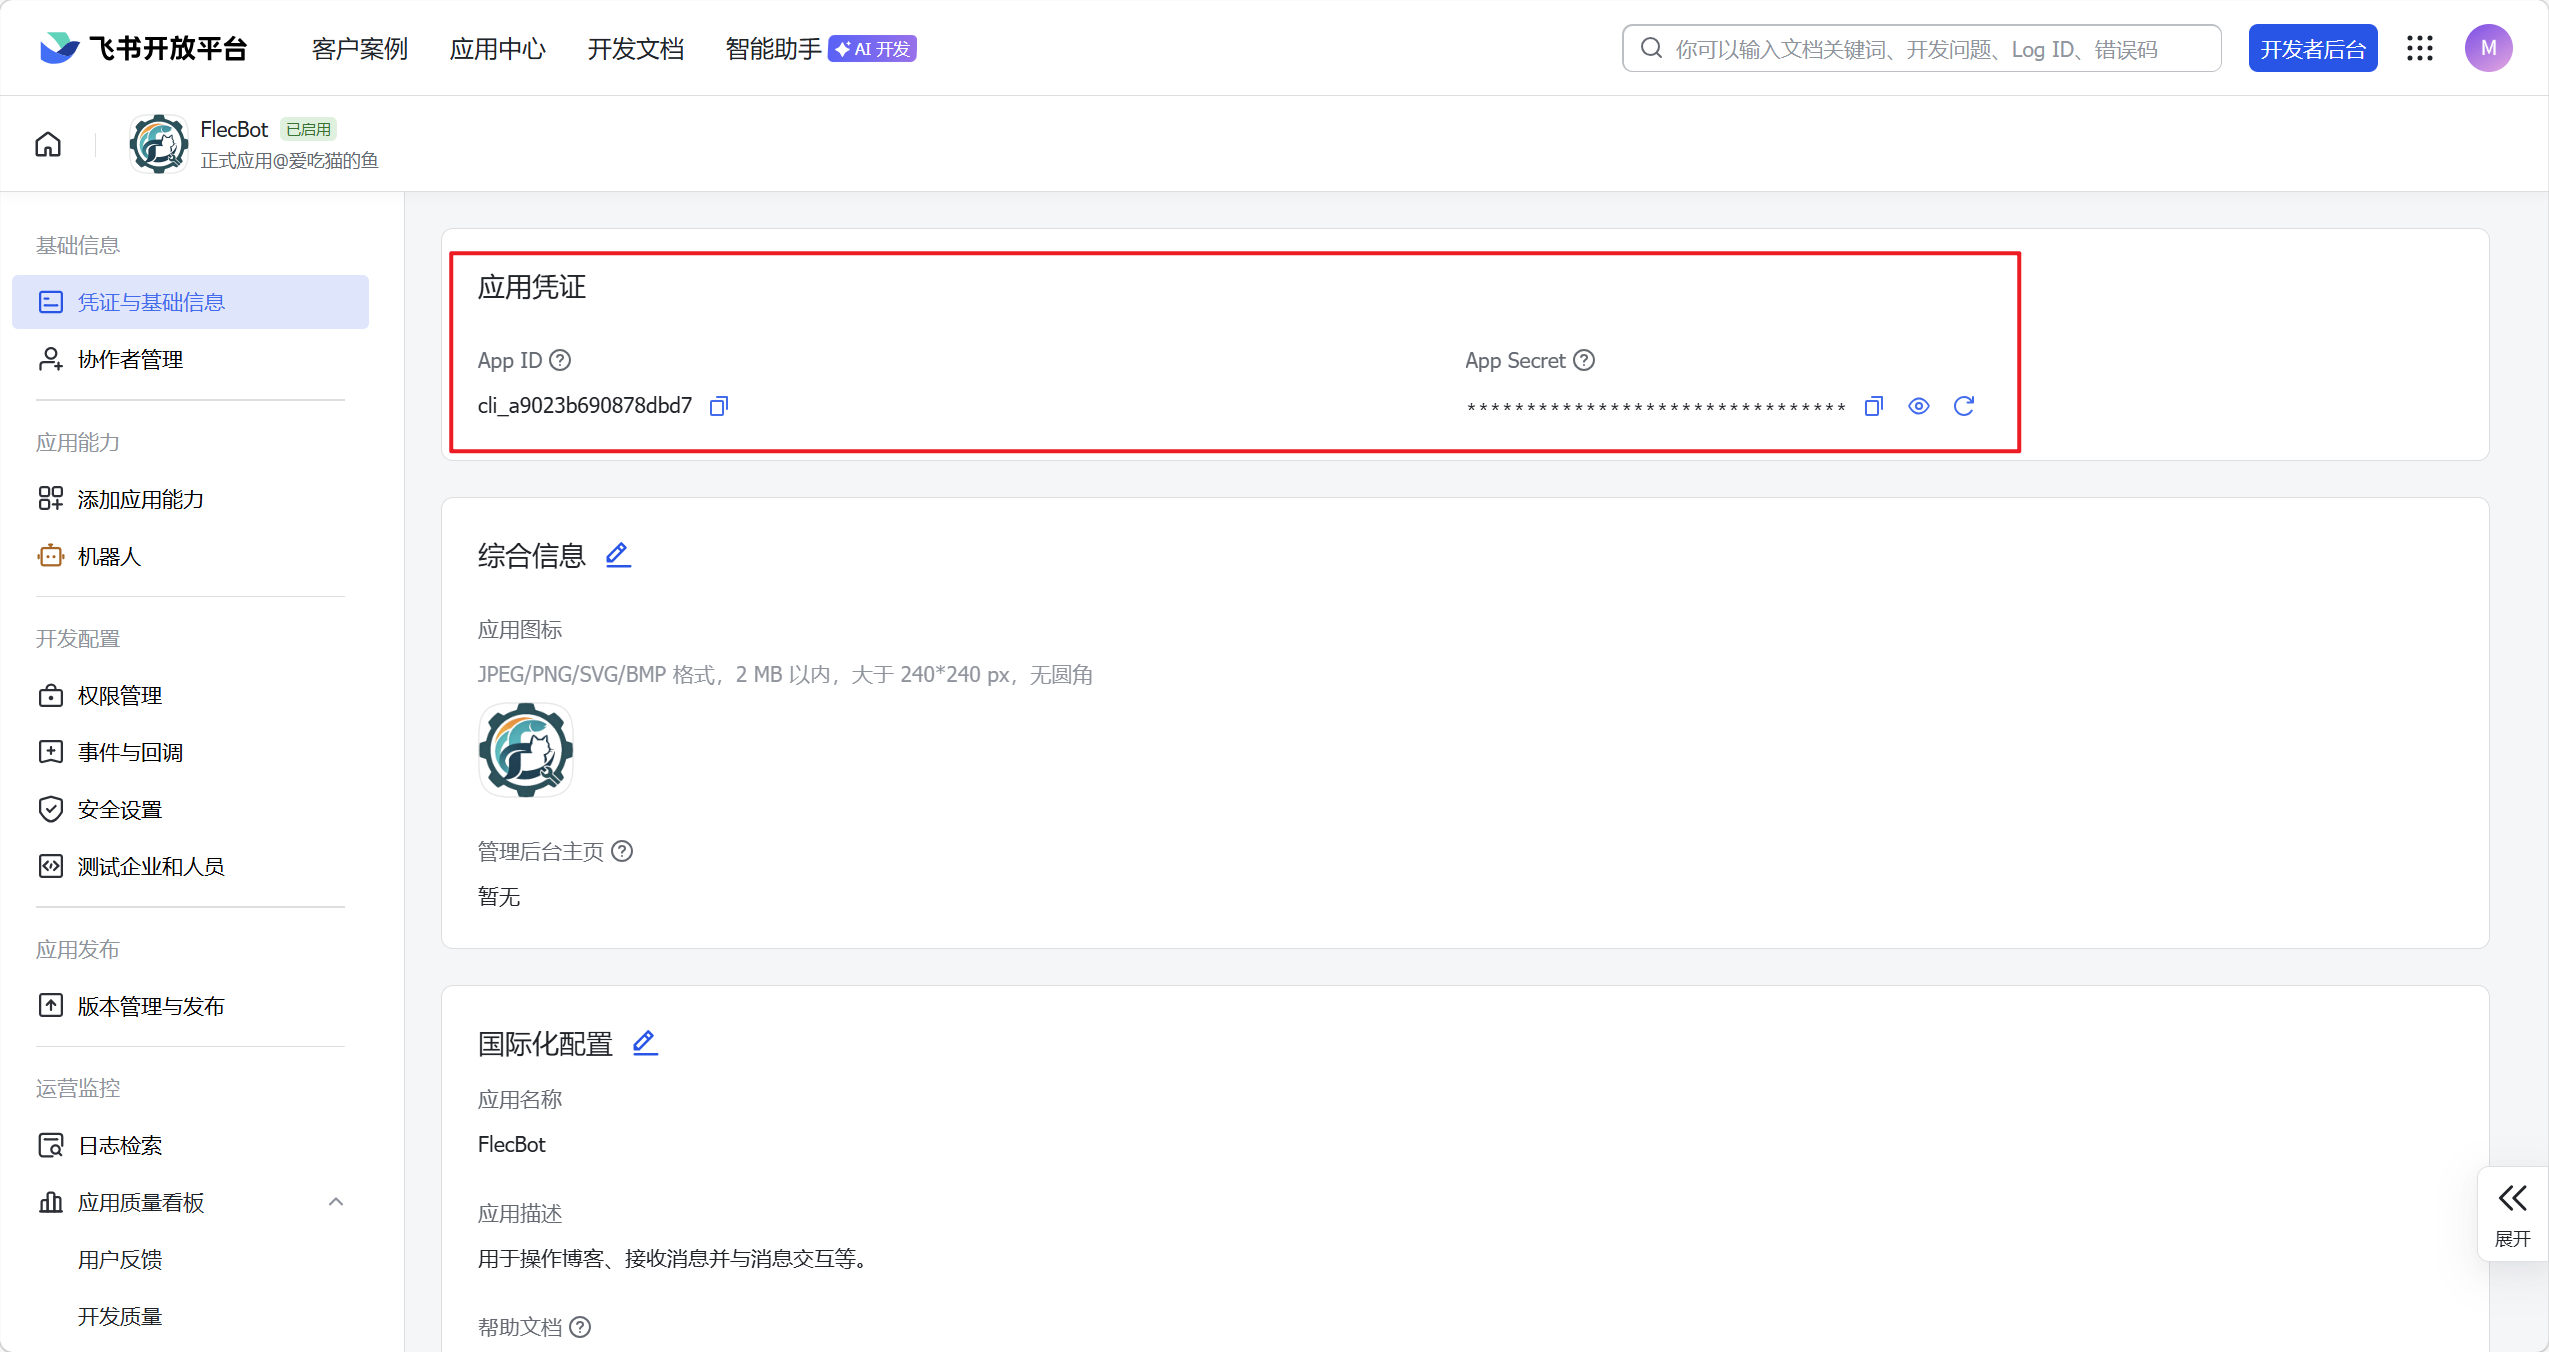Show help tooltip for App Secret
The height and width of the screenshot is (1352, 2549).
pyautogui.click(x=1584, y=360)
